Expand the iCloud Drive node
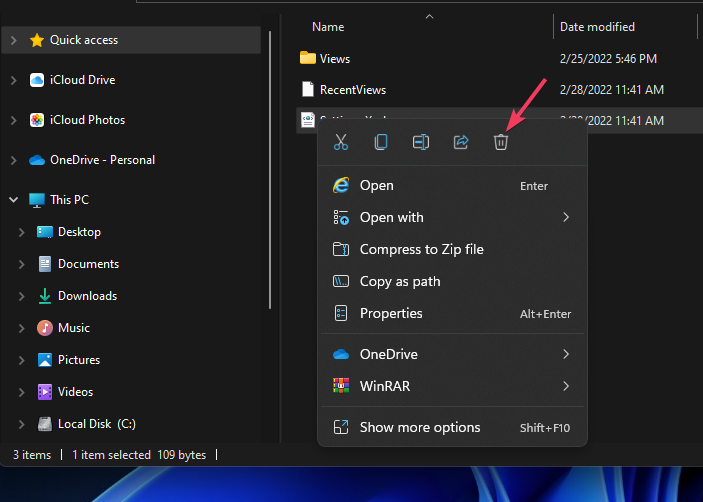The image size is (703, 502). [x=13, y=80]
